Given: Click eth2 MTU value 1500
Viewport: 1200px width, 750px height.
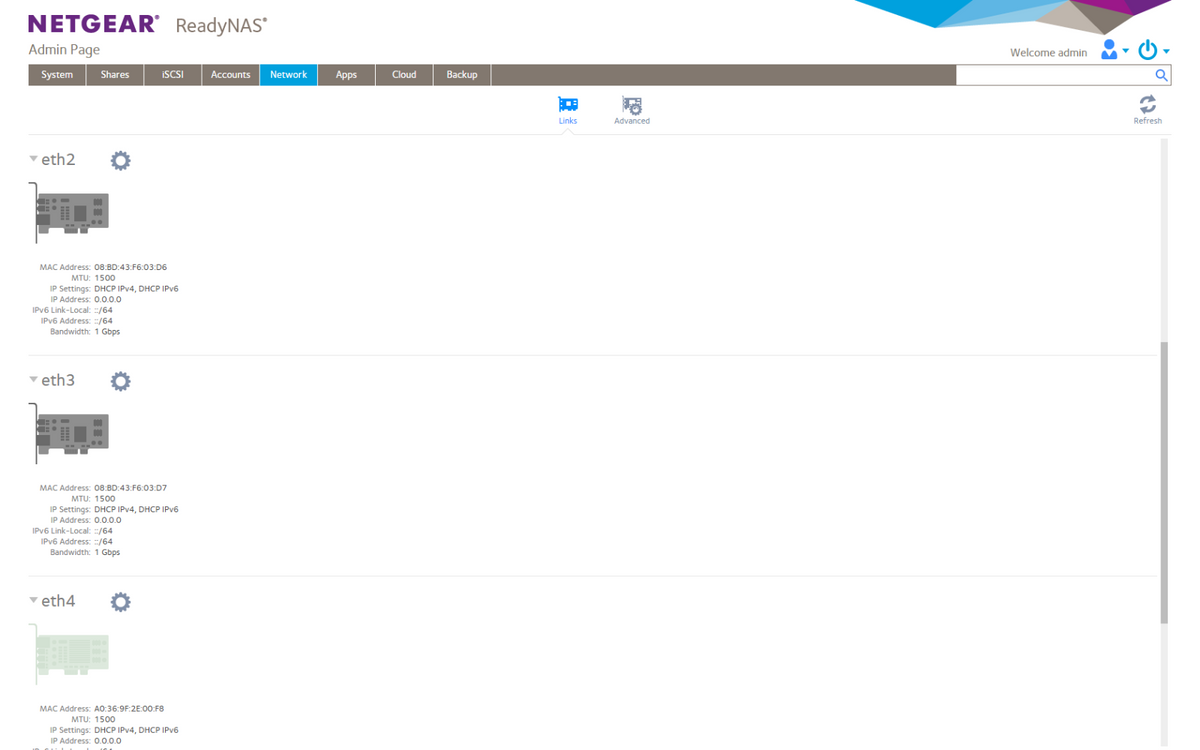Looking at the screenshot, I should coord(104,278).
